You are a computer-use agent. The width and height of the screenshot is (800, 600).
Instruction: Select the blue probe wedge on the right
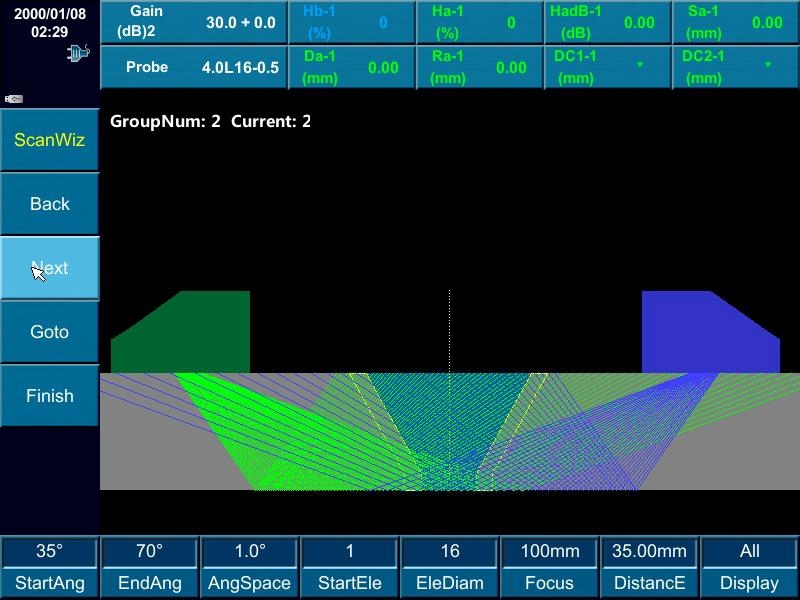709,333
